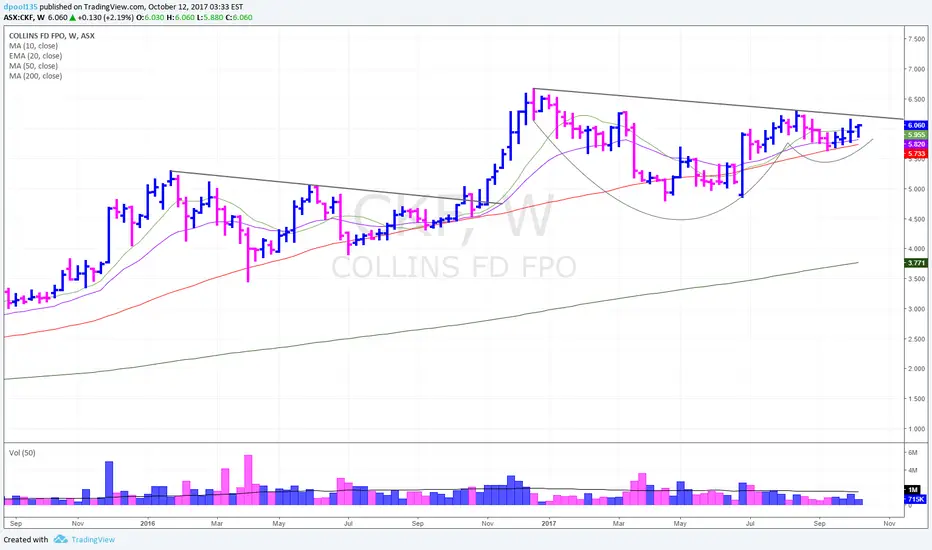Open the TradingView link in footer
The width and height of the screenshot is (932, 550).
[93, 540]
